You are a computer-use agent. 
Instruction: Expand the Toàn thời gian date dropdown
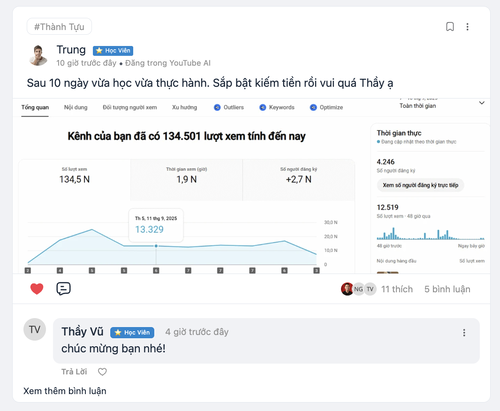[481, 103]
